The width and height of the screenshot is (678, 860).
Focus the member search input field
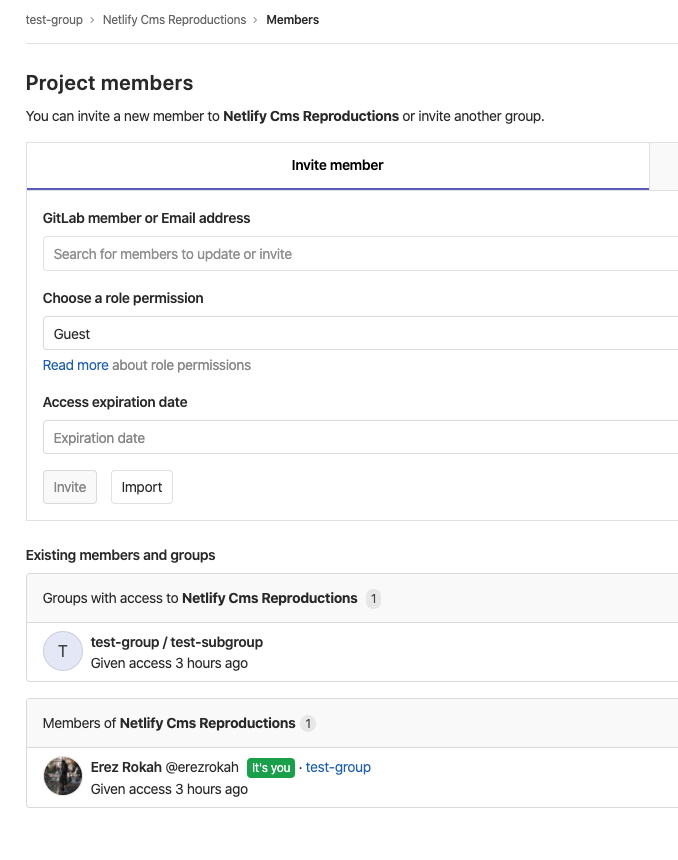[360, 254]
